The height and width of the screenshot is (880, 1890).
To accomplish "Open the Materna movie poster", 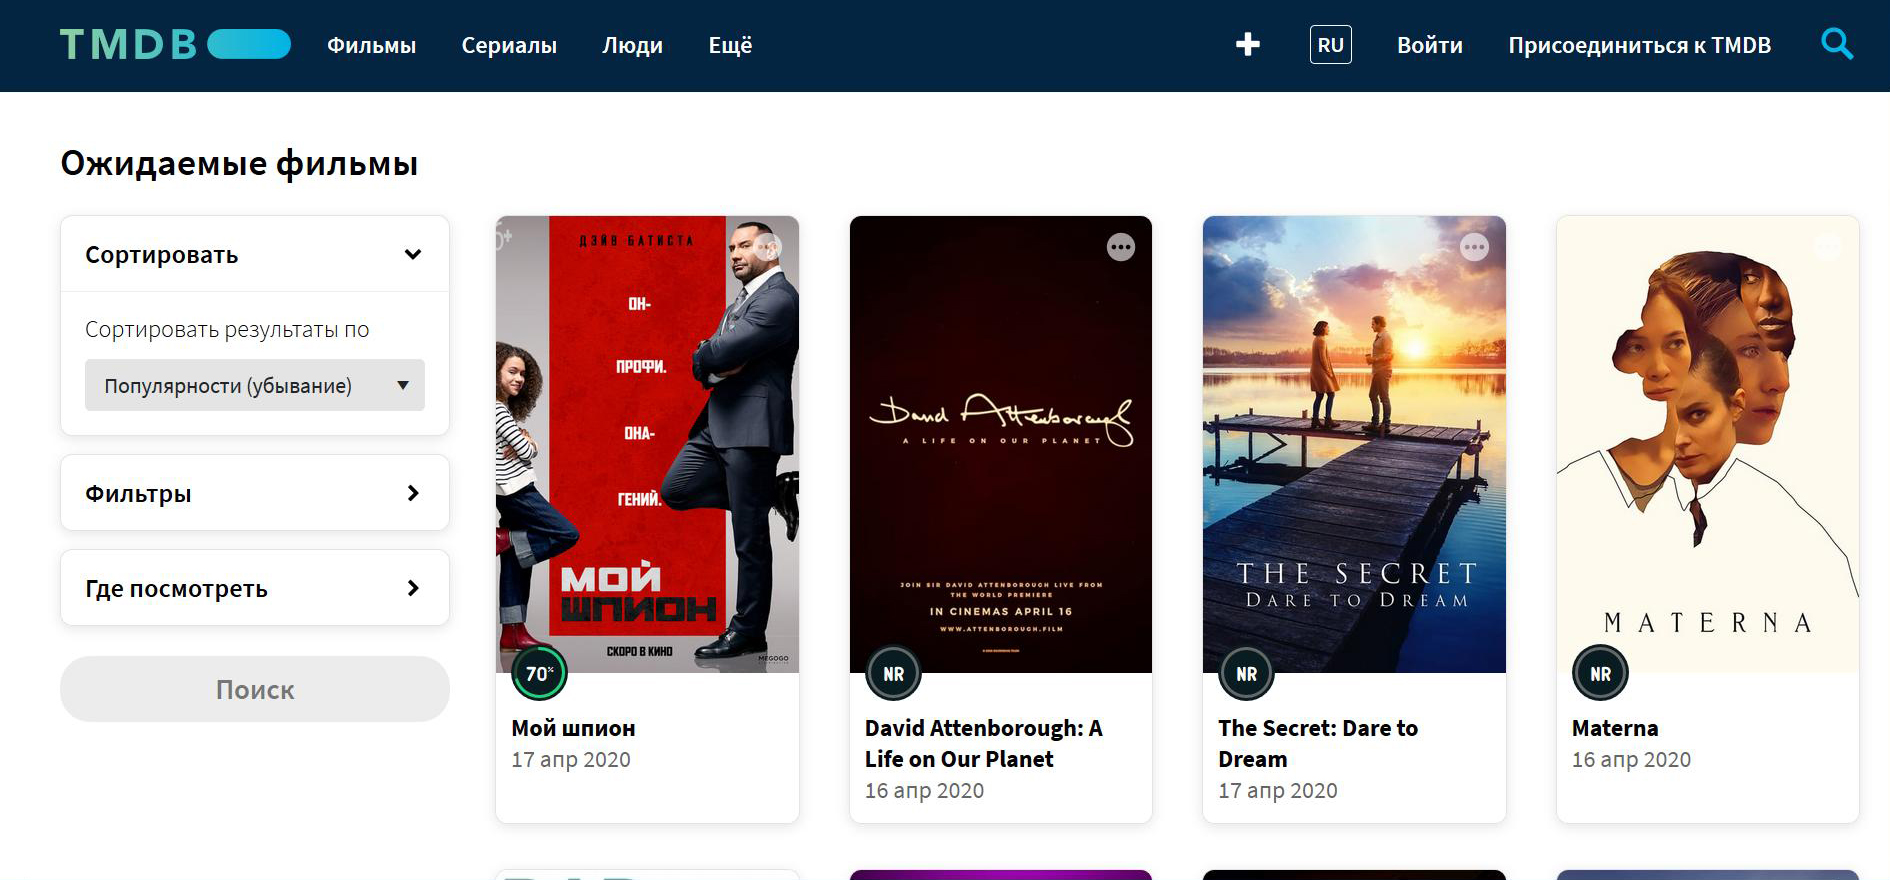I will pyautogui.click(x=1707, y=440).
